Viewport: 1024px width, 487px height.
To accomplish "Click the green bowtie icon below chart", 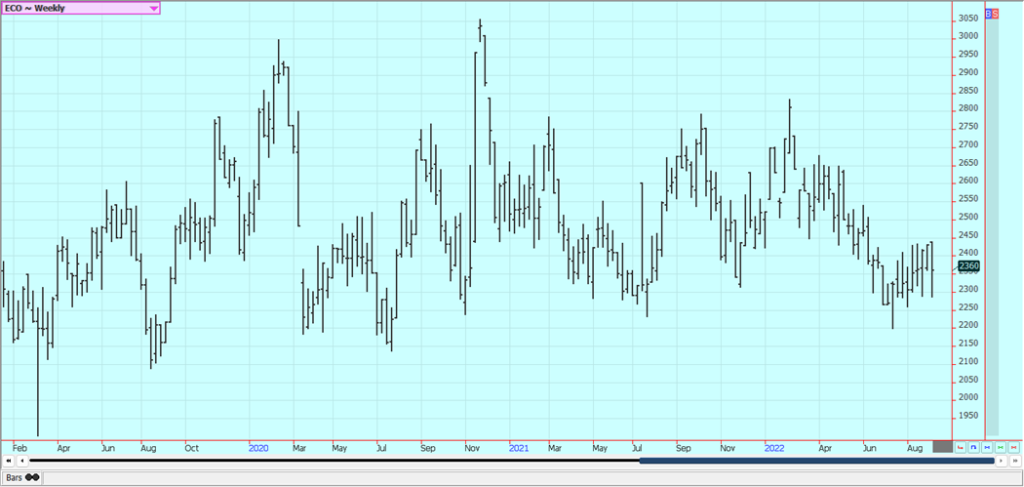I will coord(1000,447).
